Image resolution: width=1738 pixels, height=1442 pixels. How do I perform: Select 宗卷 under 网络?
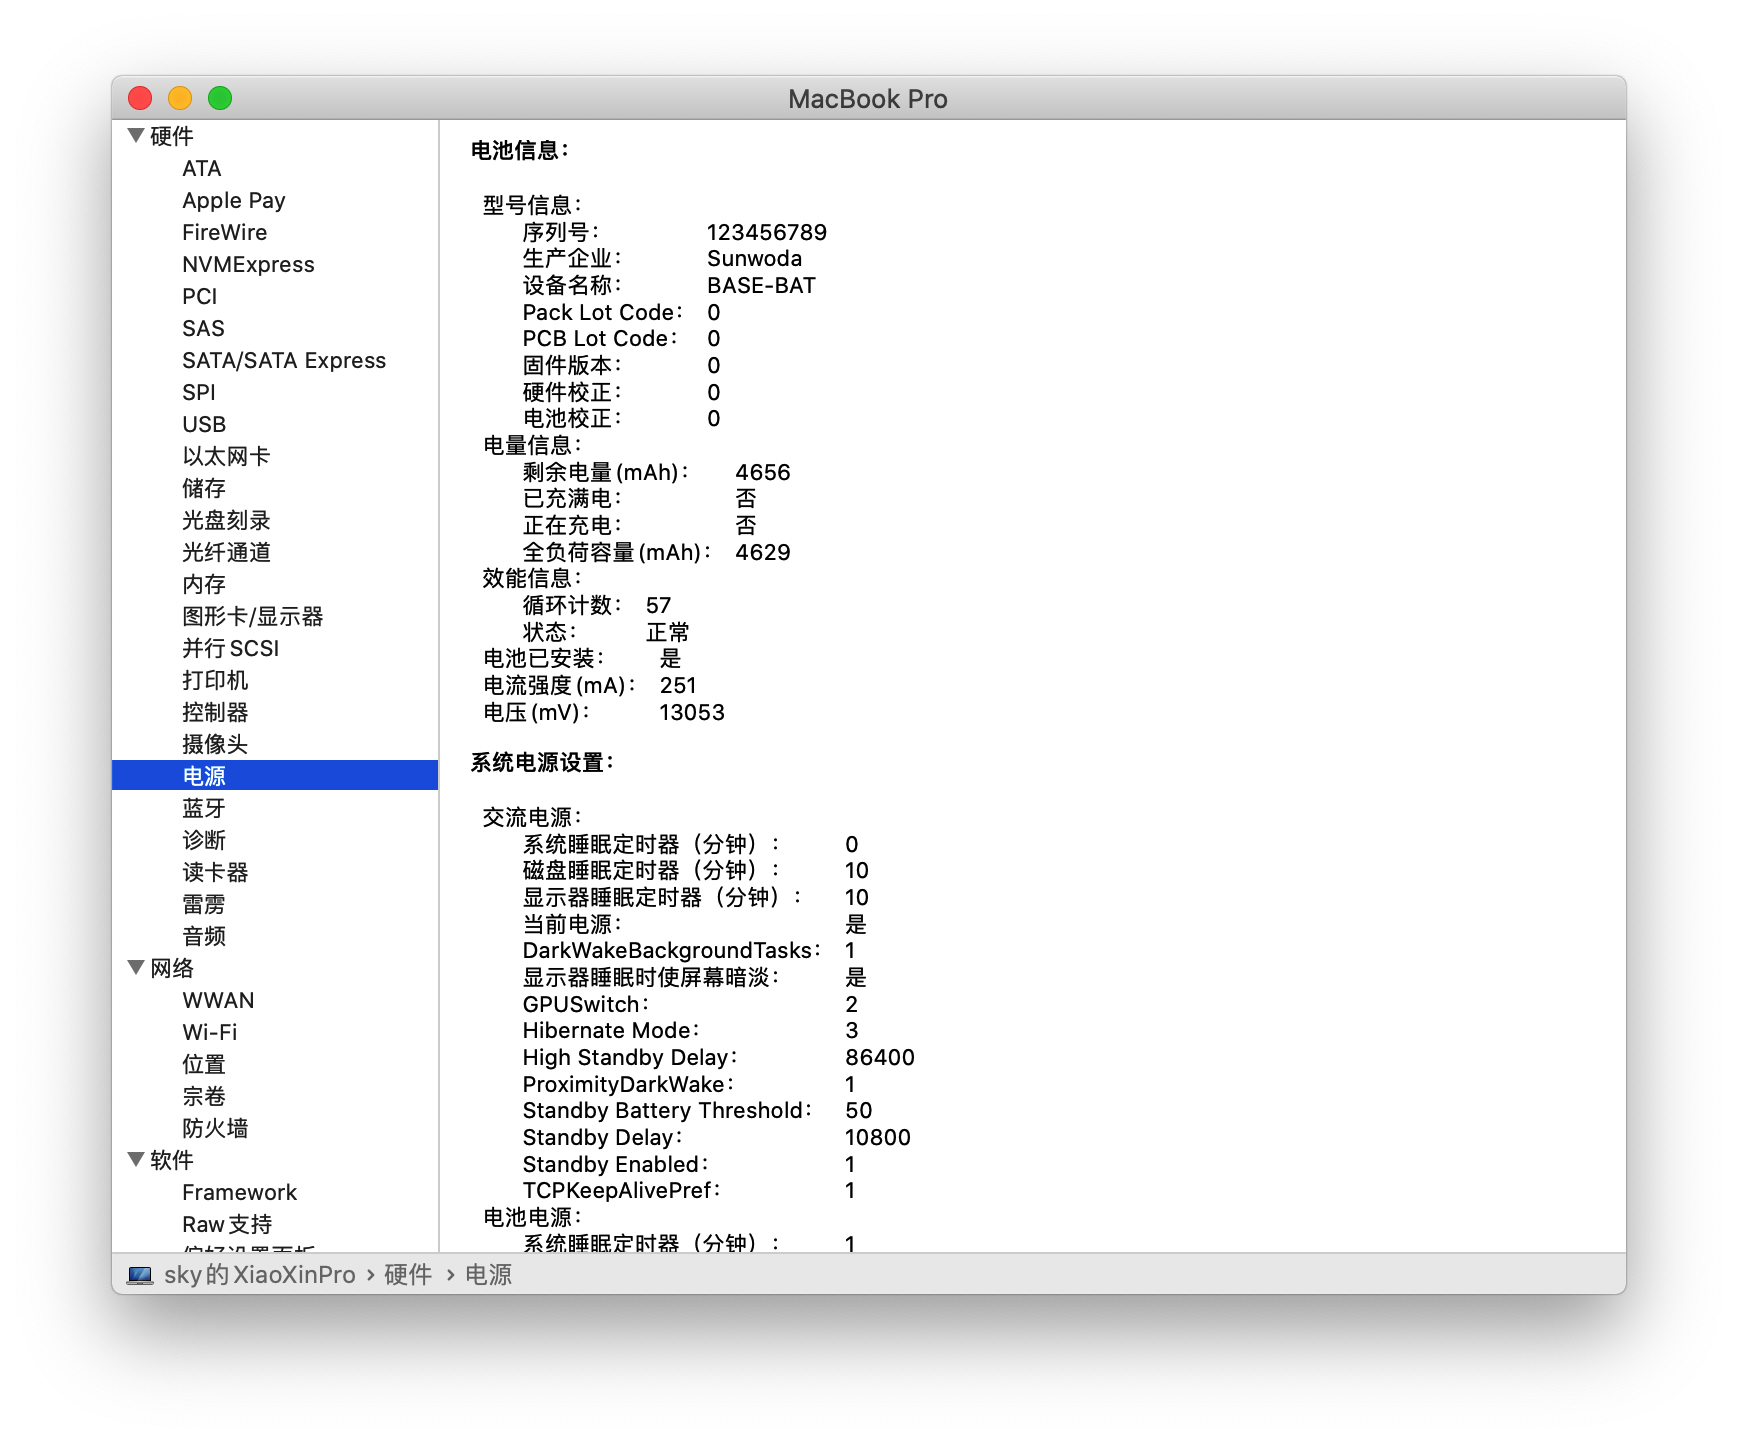(x=204, y=1096)
